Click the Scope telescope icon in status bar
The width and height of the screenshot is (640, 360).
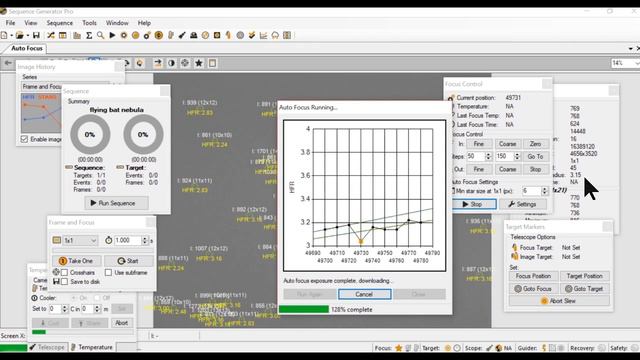489,348
